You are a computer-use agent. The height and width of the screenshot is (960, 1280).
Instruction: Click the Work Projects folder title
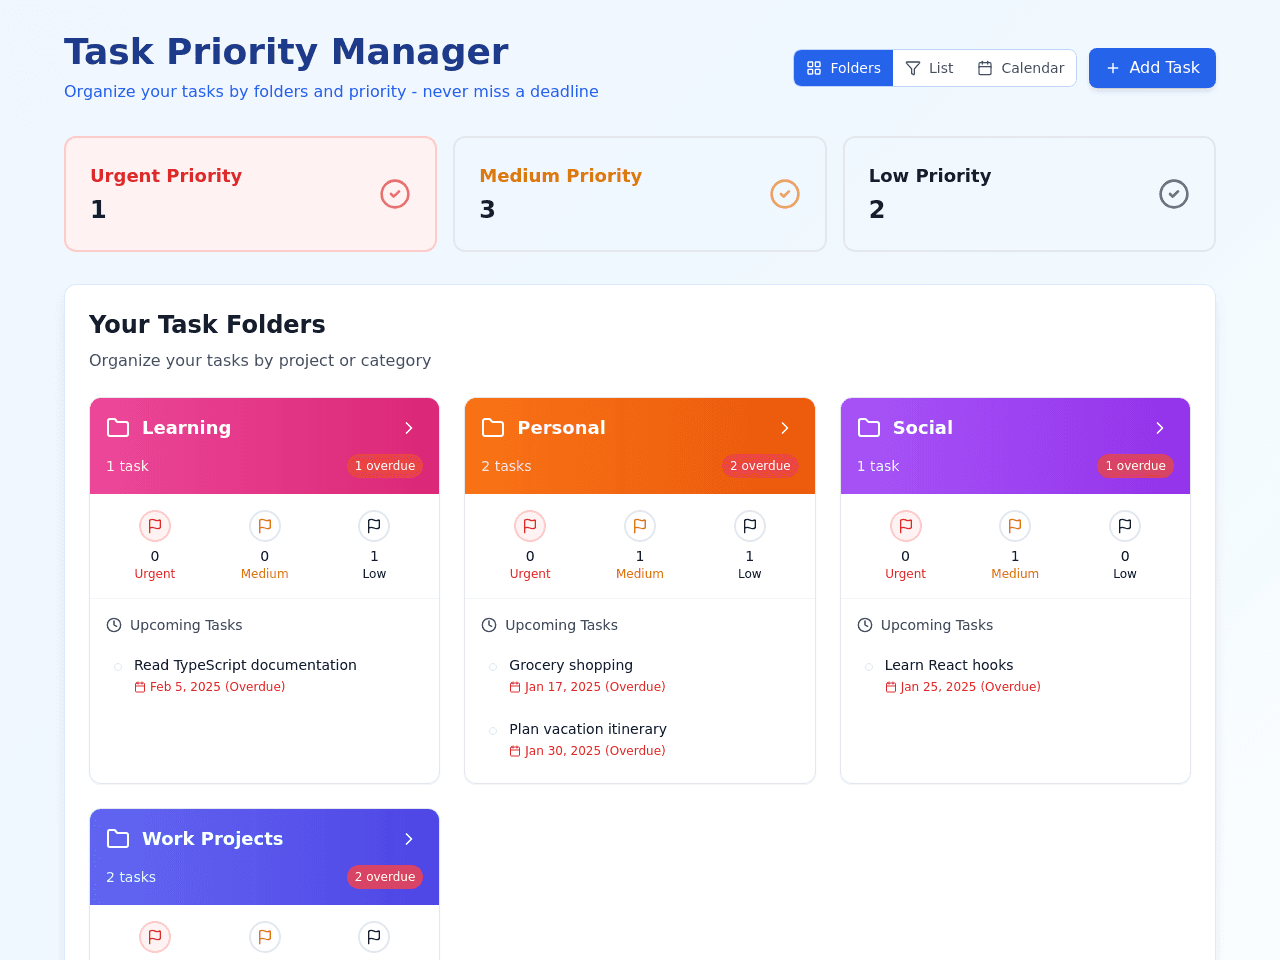click(x=213, y=839)
